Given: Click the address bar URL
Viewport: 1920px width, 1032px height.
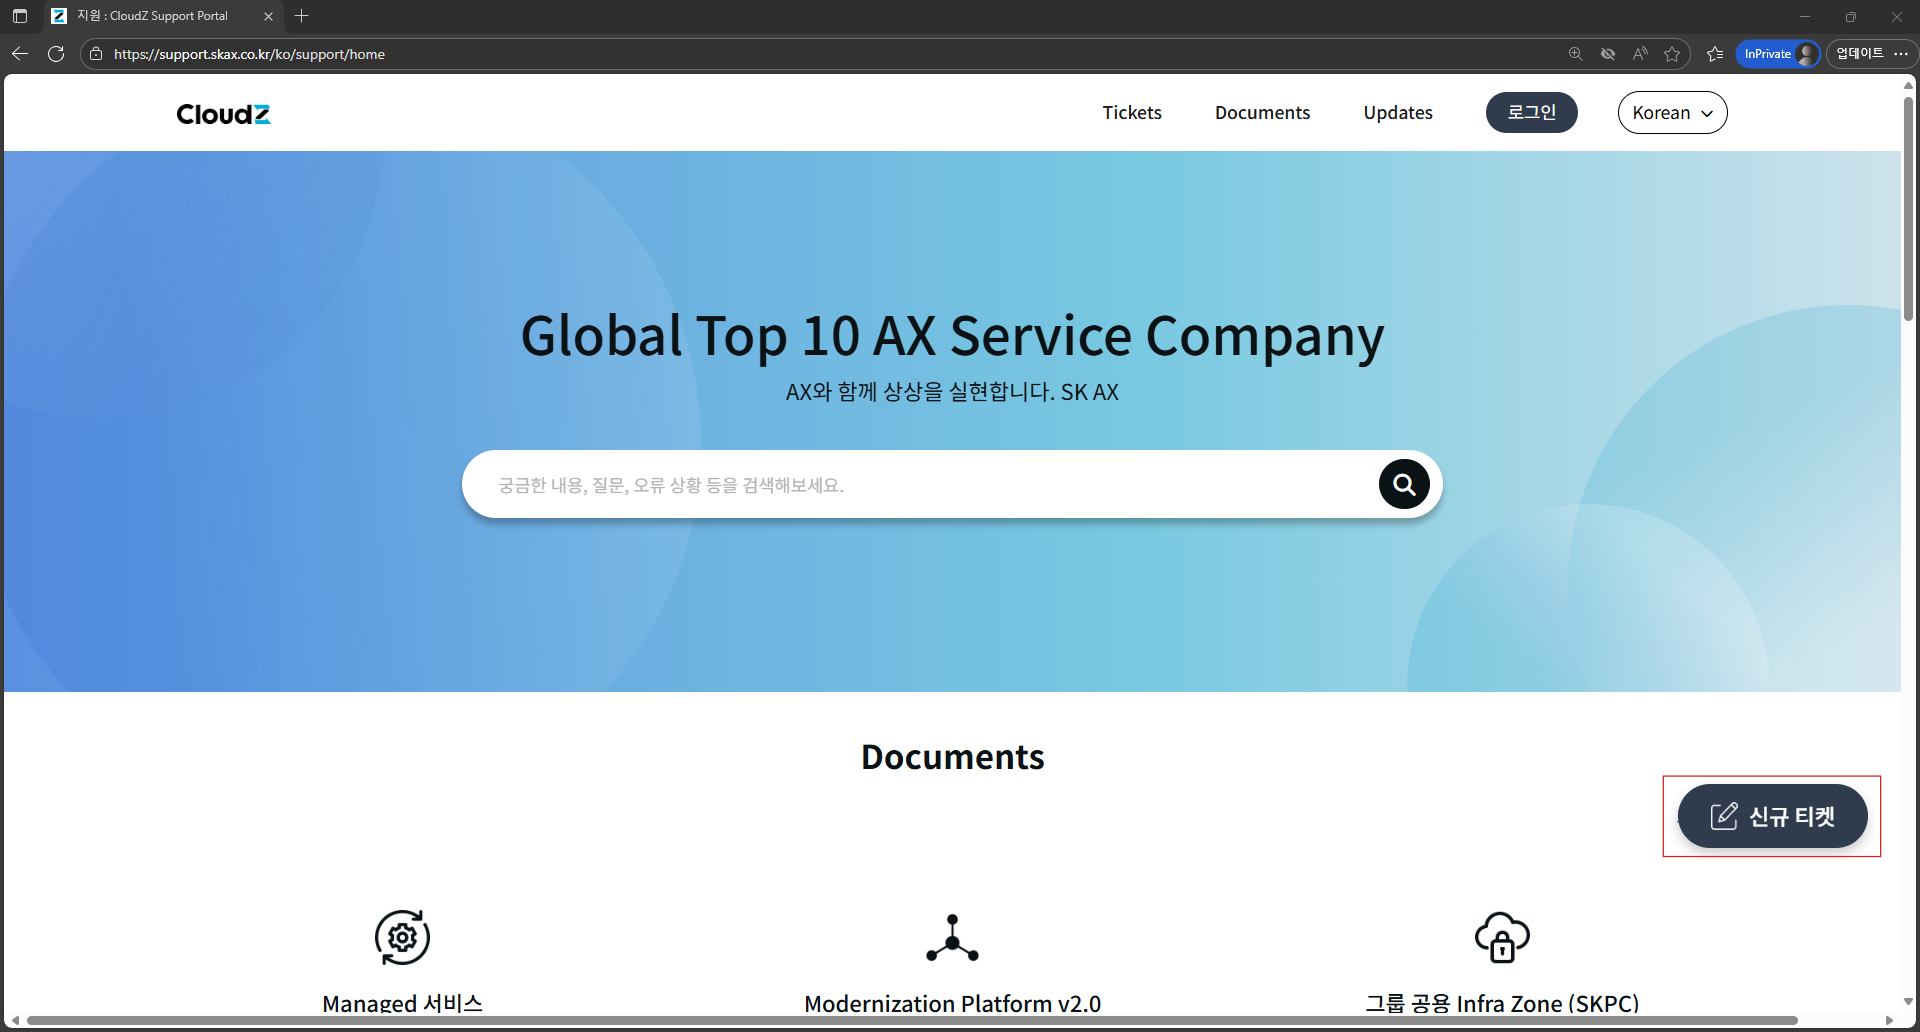Looking at the screenshot, I should click(x=249, y=54).
